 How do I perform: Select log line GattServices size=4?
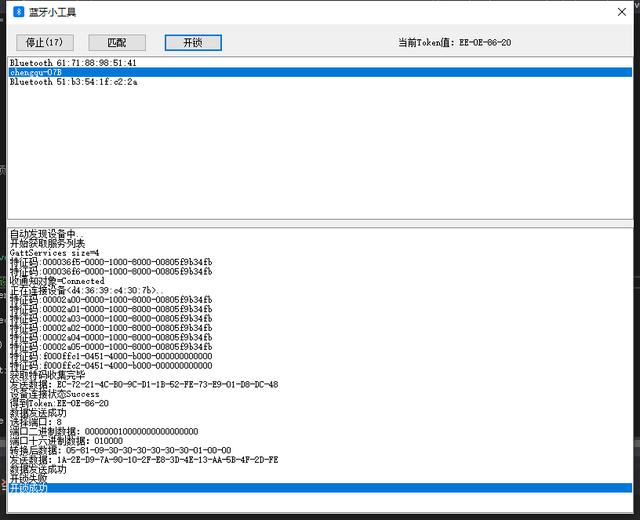coord(320,253)
